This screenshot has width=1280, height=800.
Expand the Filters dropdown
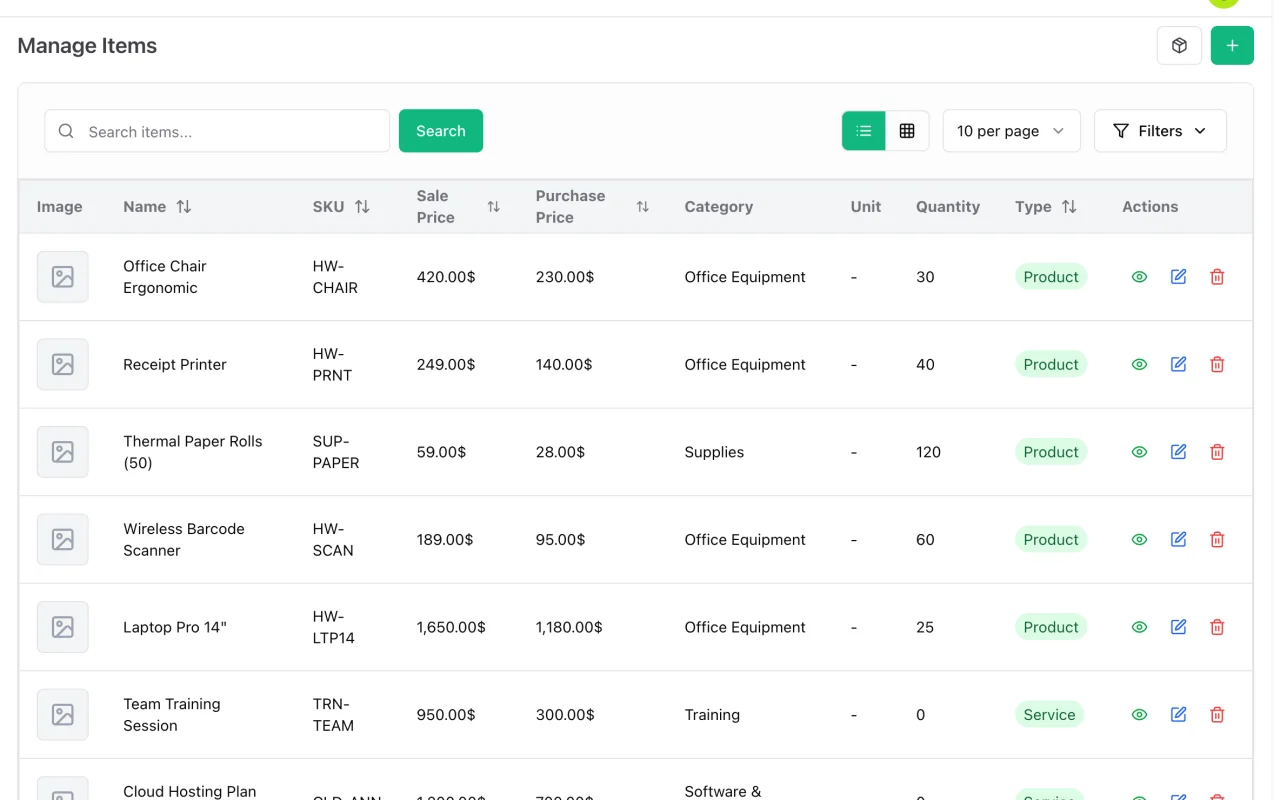tap(1160, 131)
